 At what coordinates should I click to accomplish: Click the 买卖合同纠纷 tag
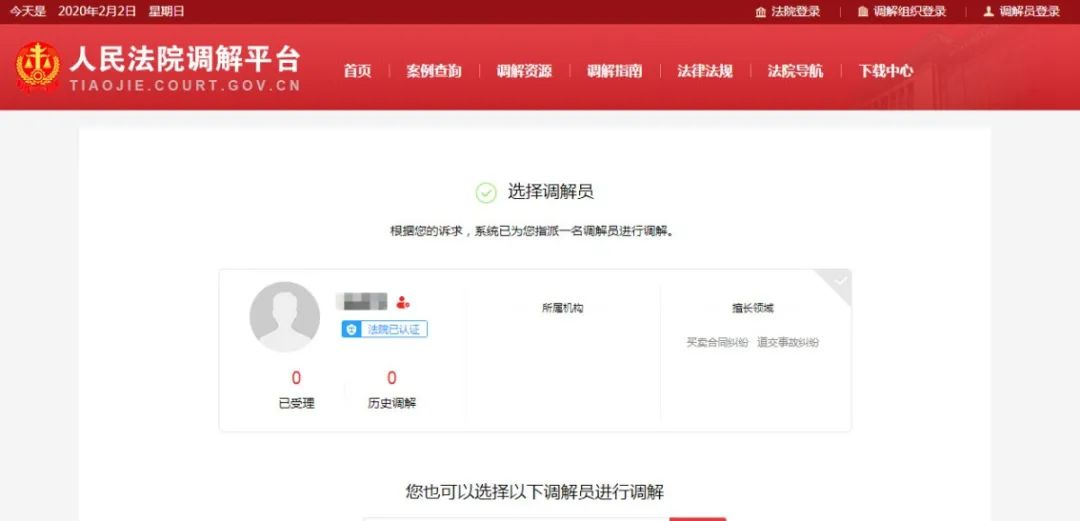pyautogui.click(x=717, y=343)
